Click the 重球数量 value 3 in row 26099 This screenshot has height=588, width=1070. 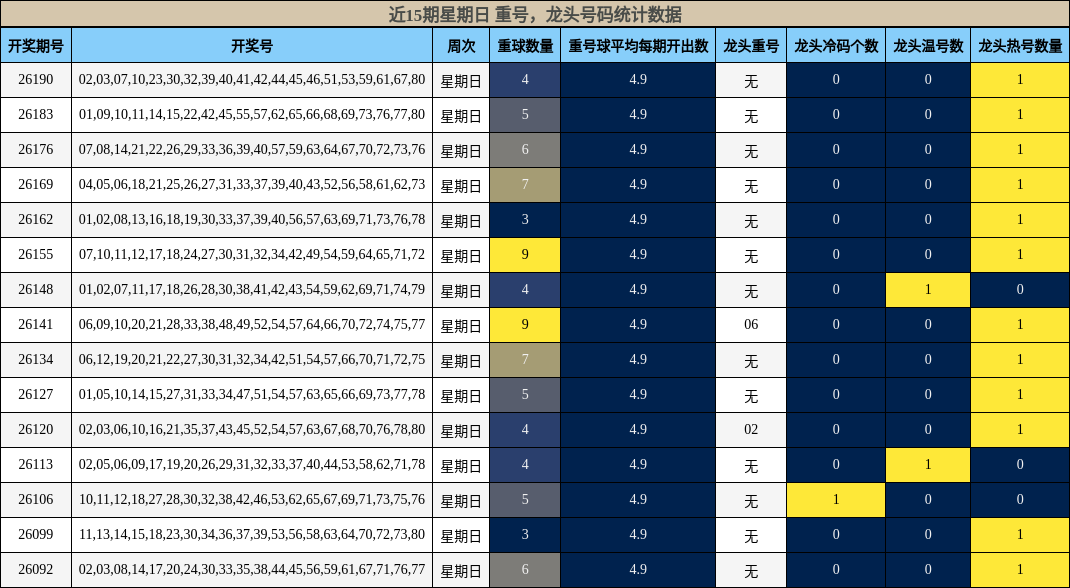[x=525, y=535]
